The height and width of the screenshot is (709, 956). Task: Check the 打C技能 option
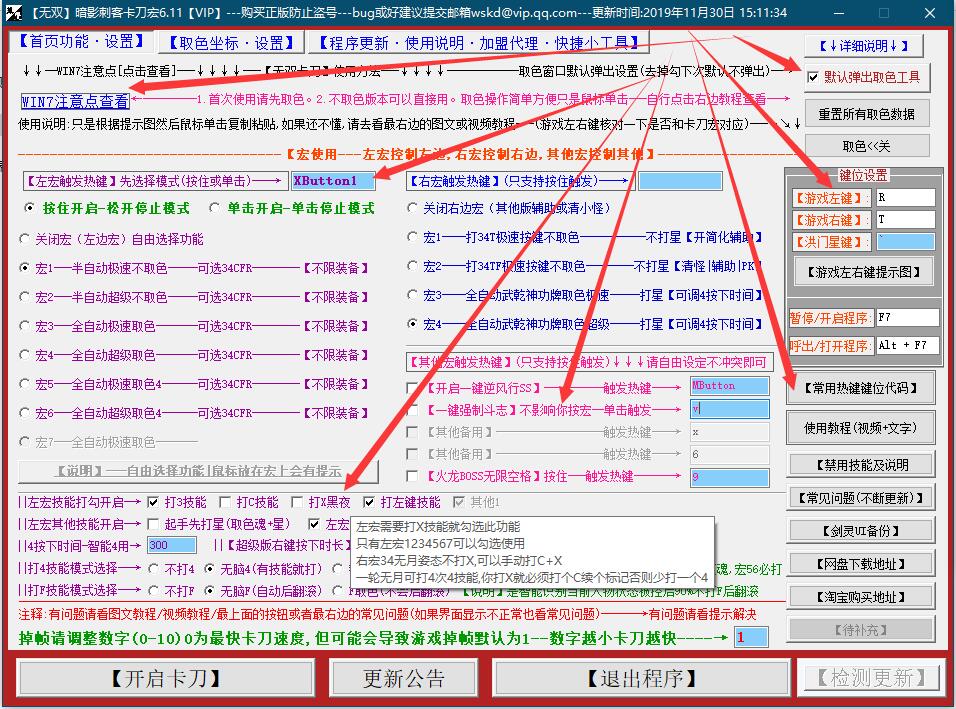(x=225, y=502)
